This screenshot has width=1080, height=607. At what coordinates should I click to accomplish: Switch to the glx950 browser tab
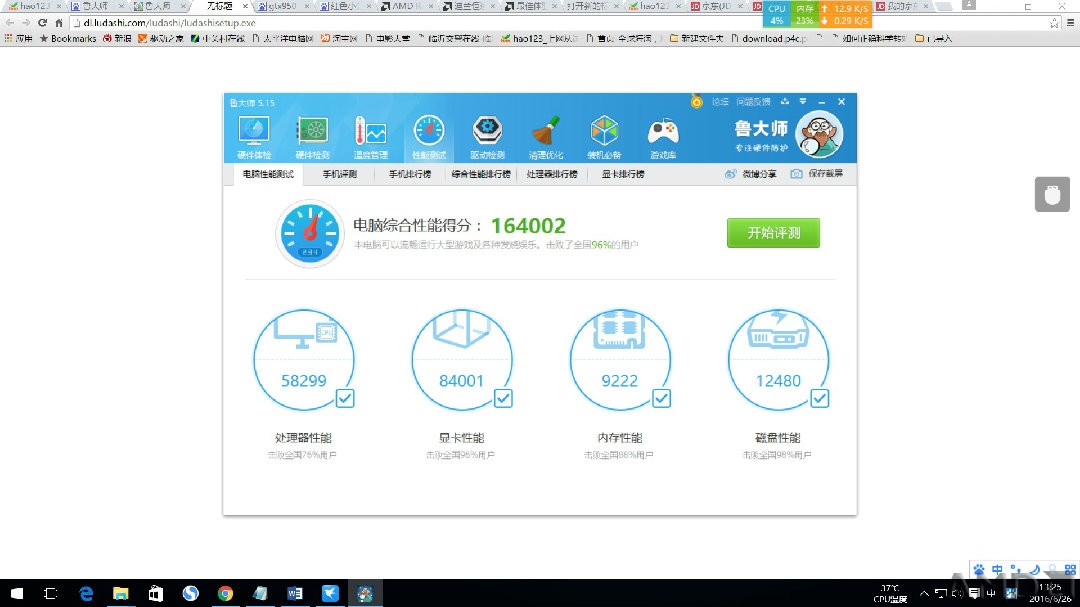[x=282, y=6]
